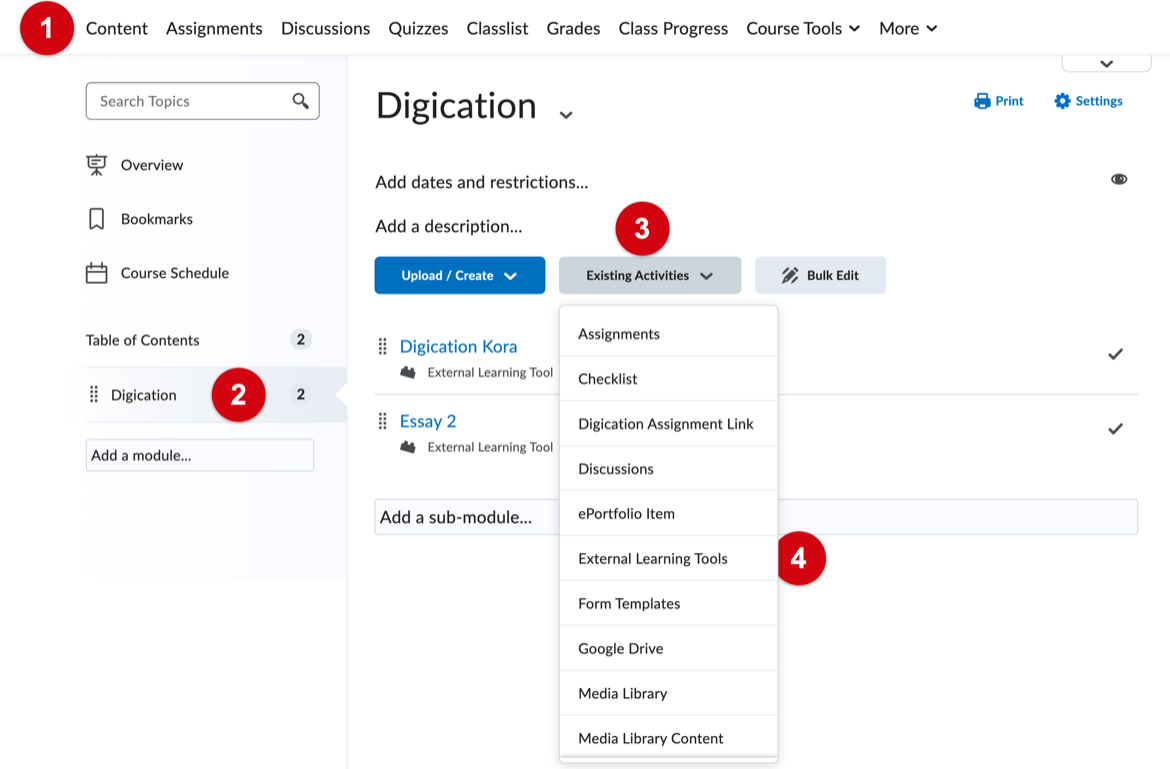Choose Digication Assignment Link menu item
Viewport: 1170px width, 769px height.
669,424
